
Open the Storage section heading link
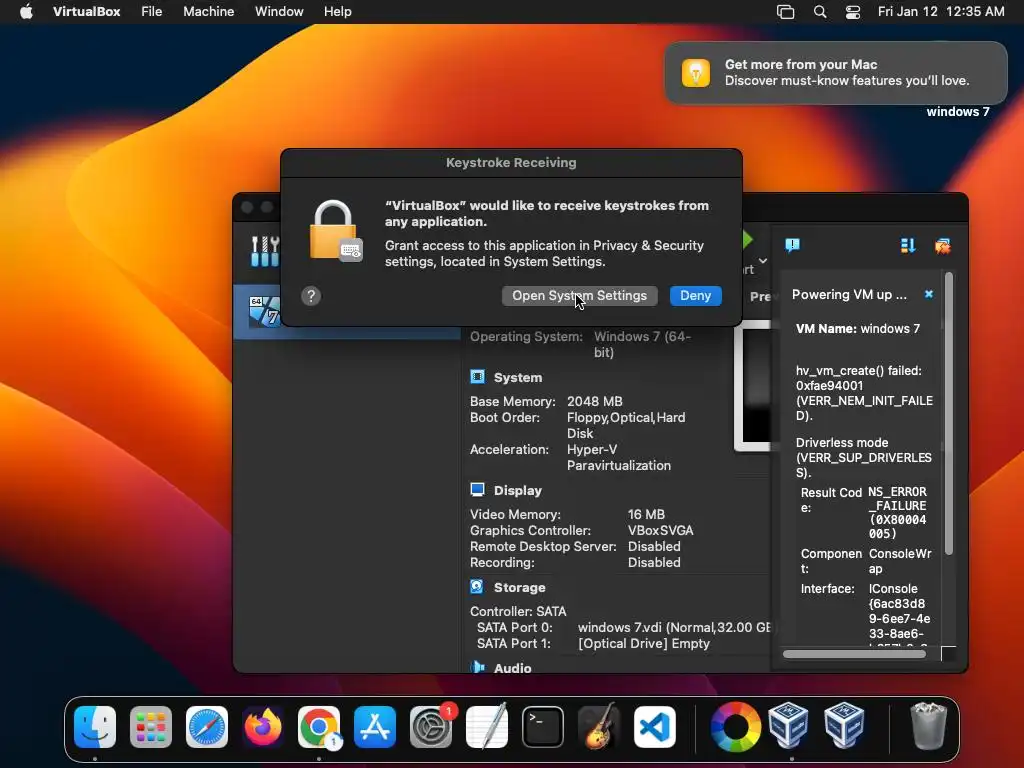[520, 588]
